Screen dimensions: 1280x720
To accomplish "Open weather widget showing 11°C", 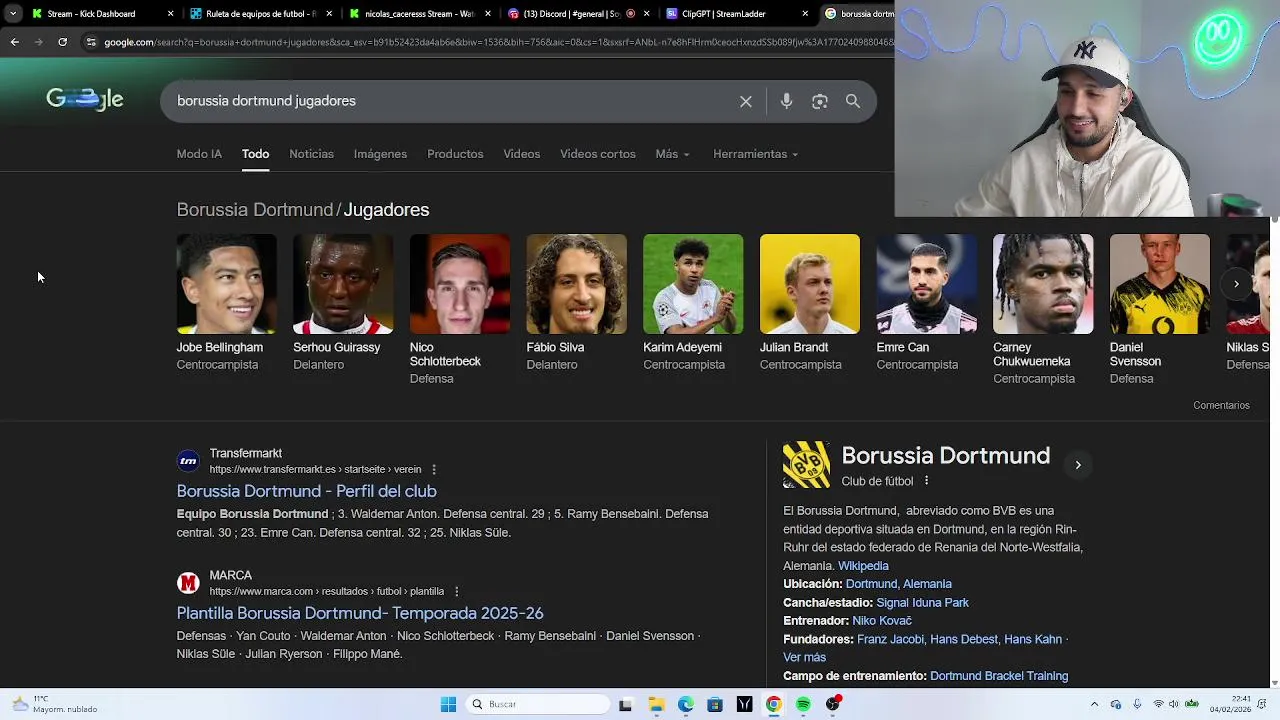I will 55,704.
